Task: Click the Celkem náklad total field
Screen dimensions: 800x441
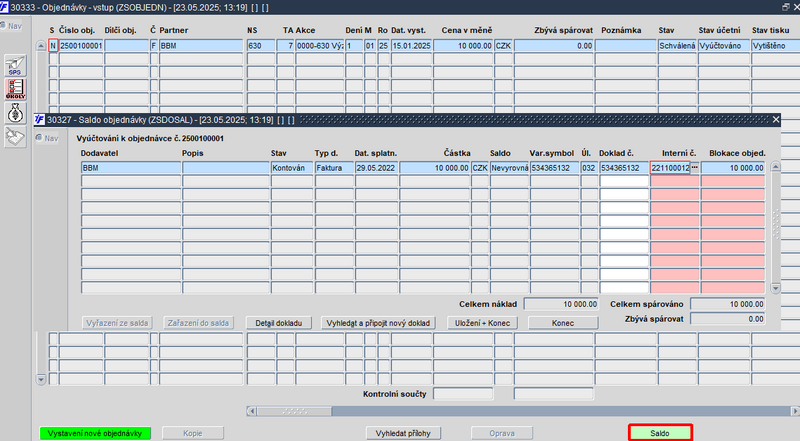Action: click(561, 304)
